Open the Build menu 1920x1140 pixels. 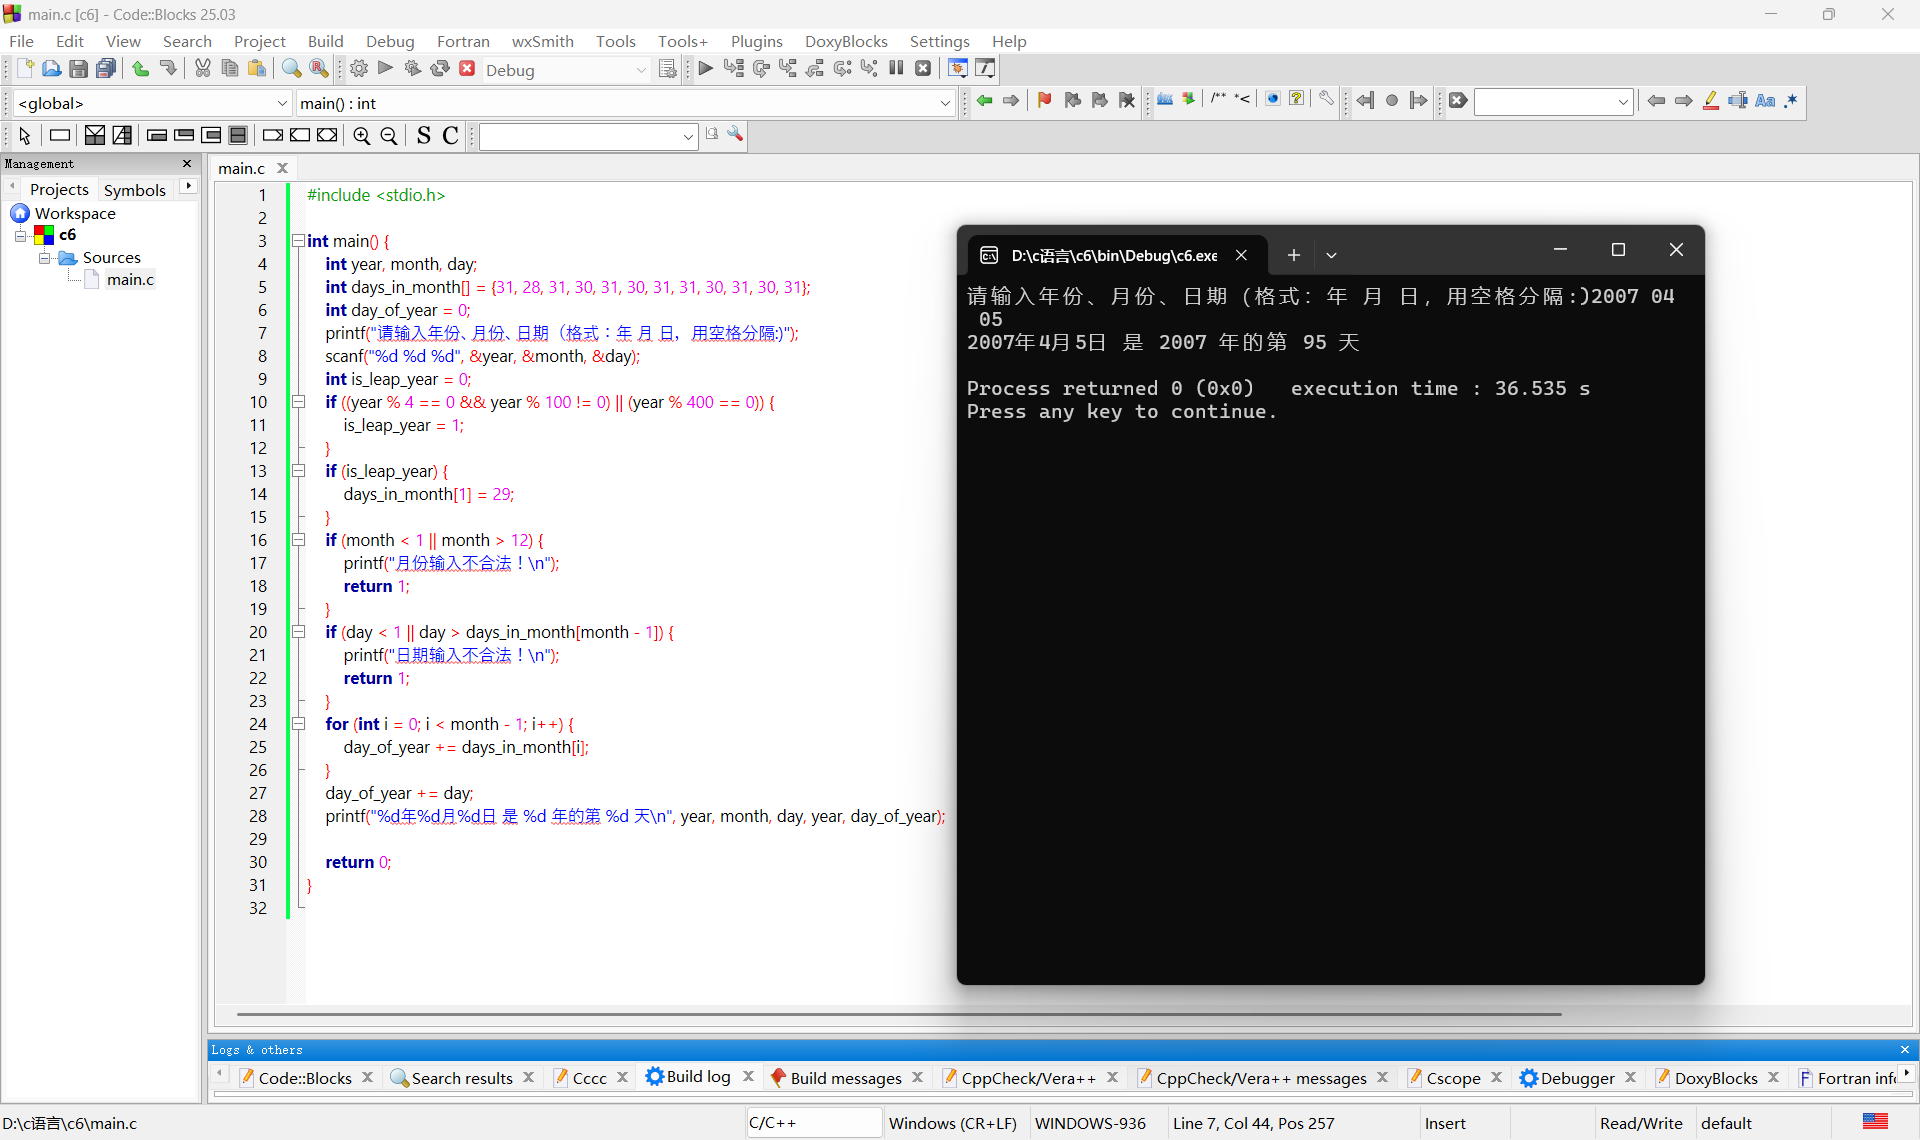coord(325,41)
